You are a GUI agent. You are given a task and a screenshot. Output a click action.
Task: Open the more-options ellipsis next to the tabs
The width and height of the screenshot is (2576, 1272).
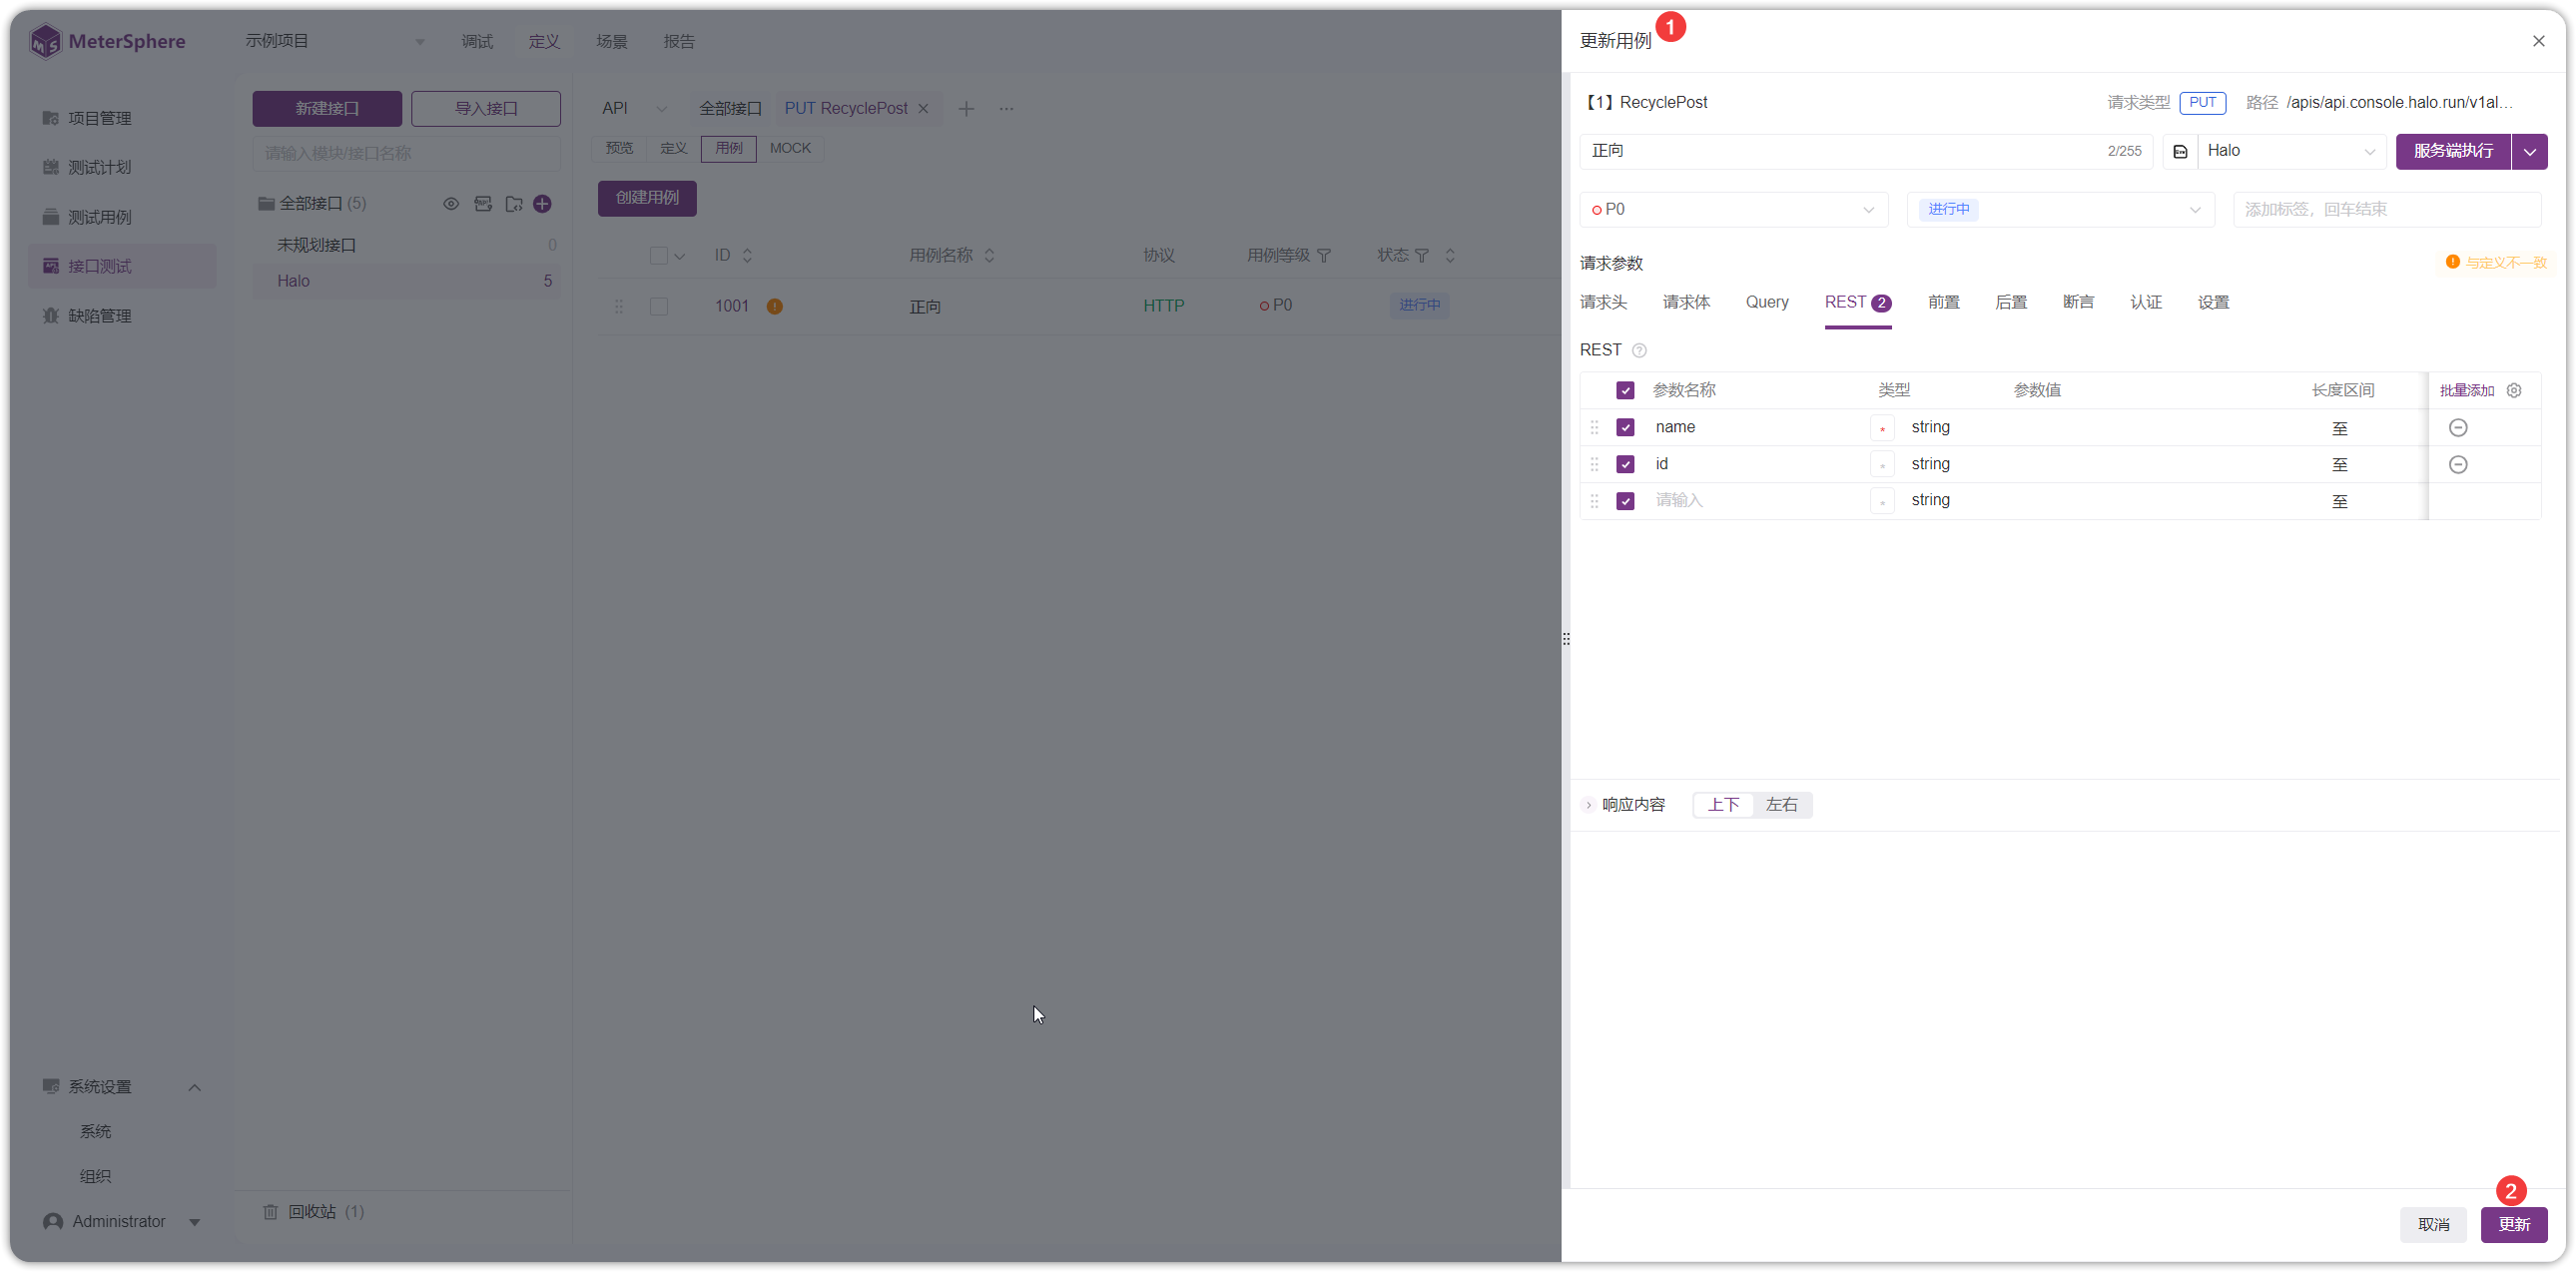coord(1006,108)
